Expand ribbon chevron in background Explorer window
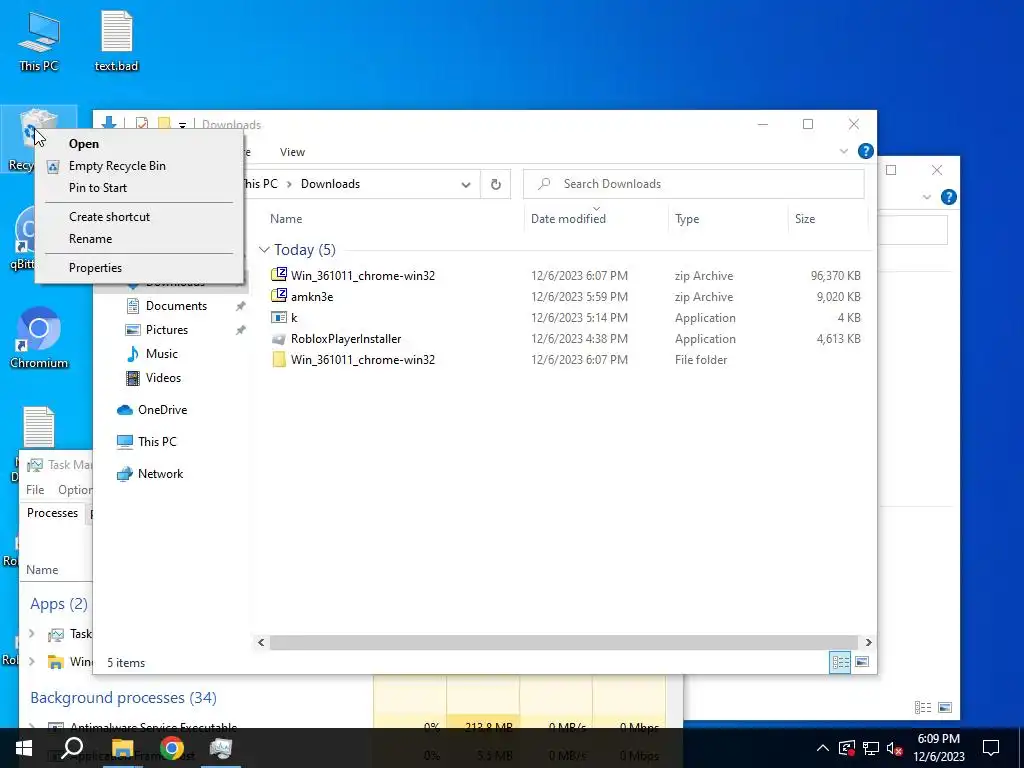Screen dimensions: 1024x768 point(927,197)
